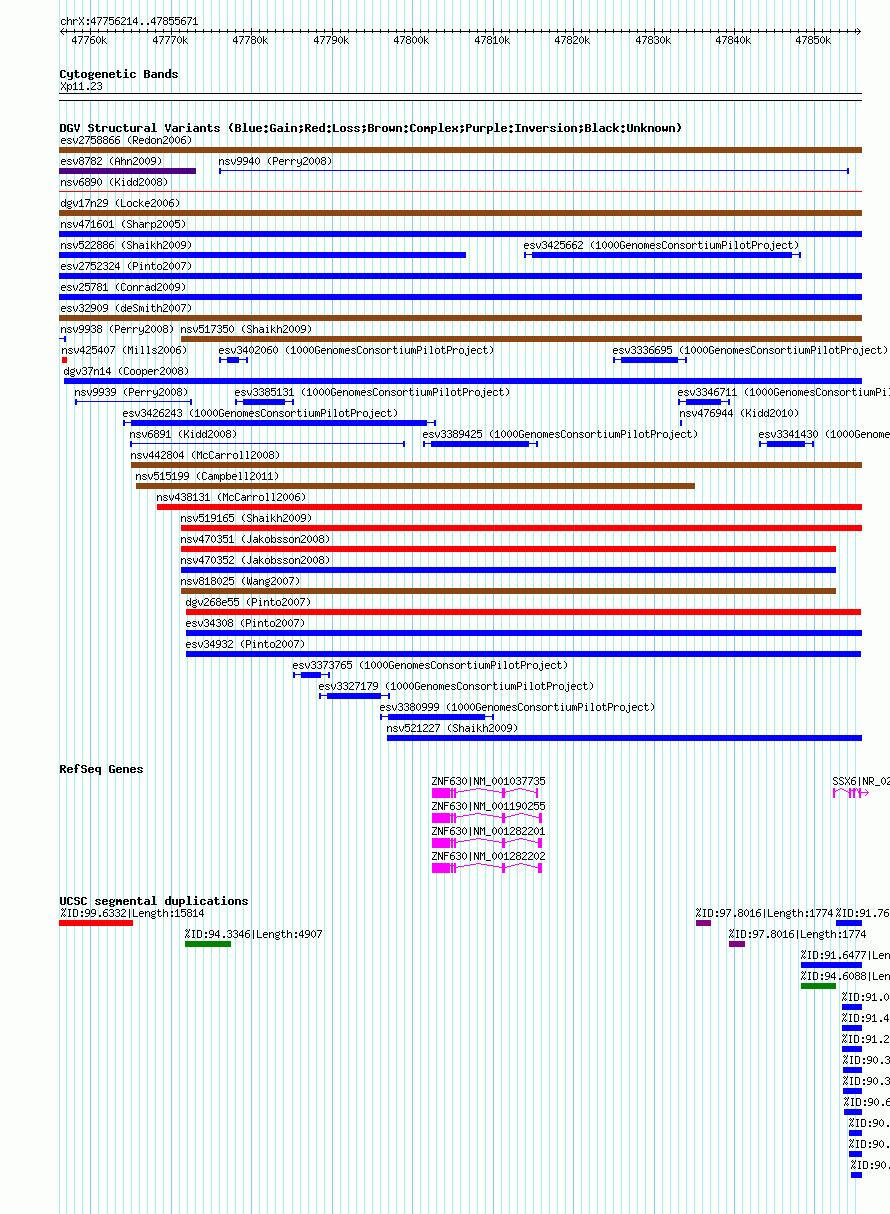Open the UCSC segmental duplications track title

click(154, 901)
